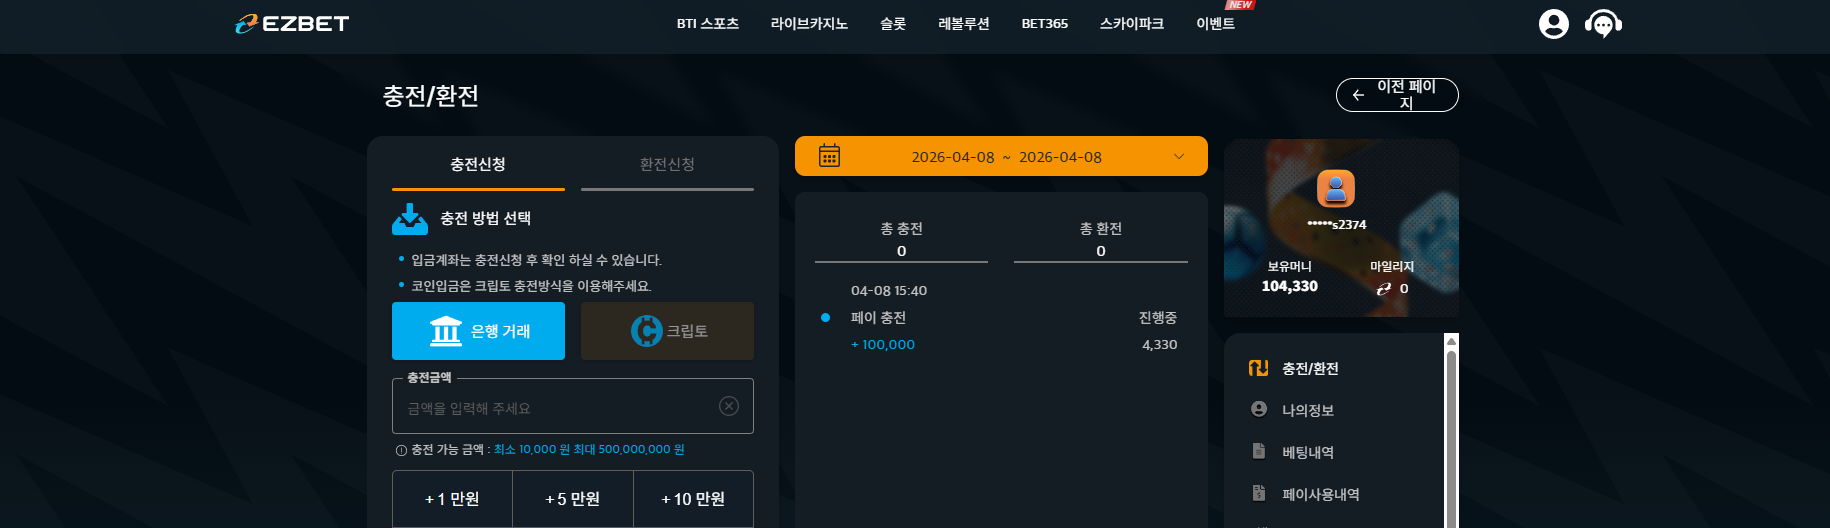Add +5 만원 to the amount
1830x528 pixels.
tap(573, 499)
